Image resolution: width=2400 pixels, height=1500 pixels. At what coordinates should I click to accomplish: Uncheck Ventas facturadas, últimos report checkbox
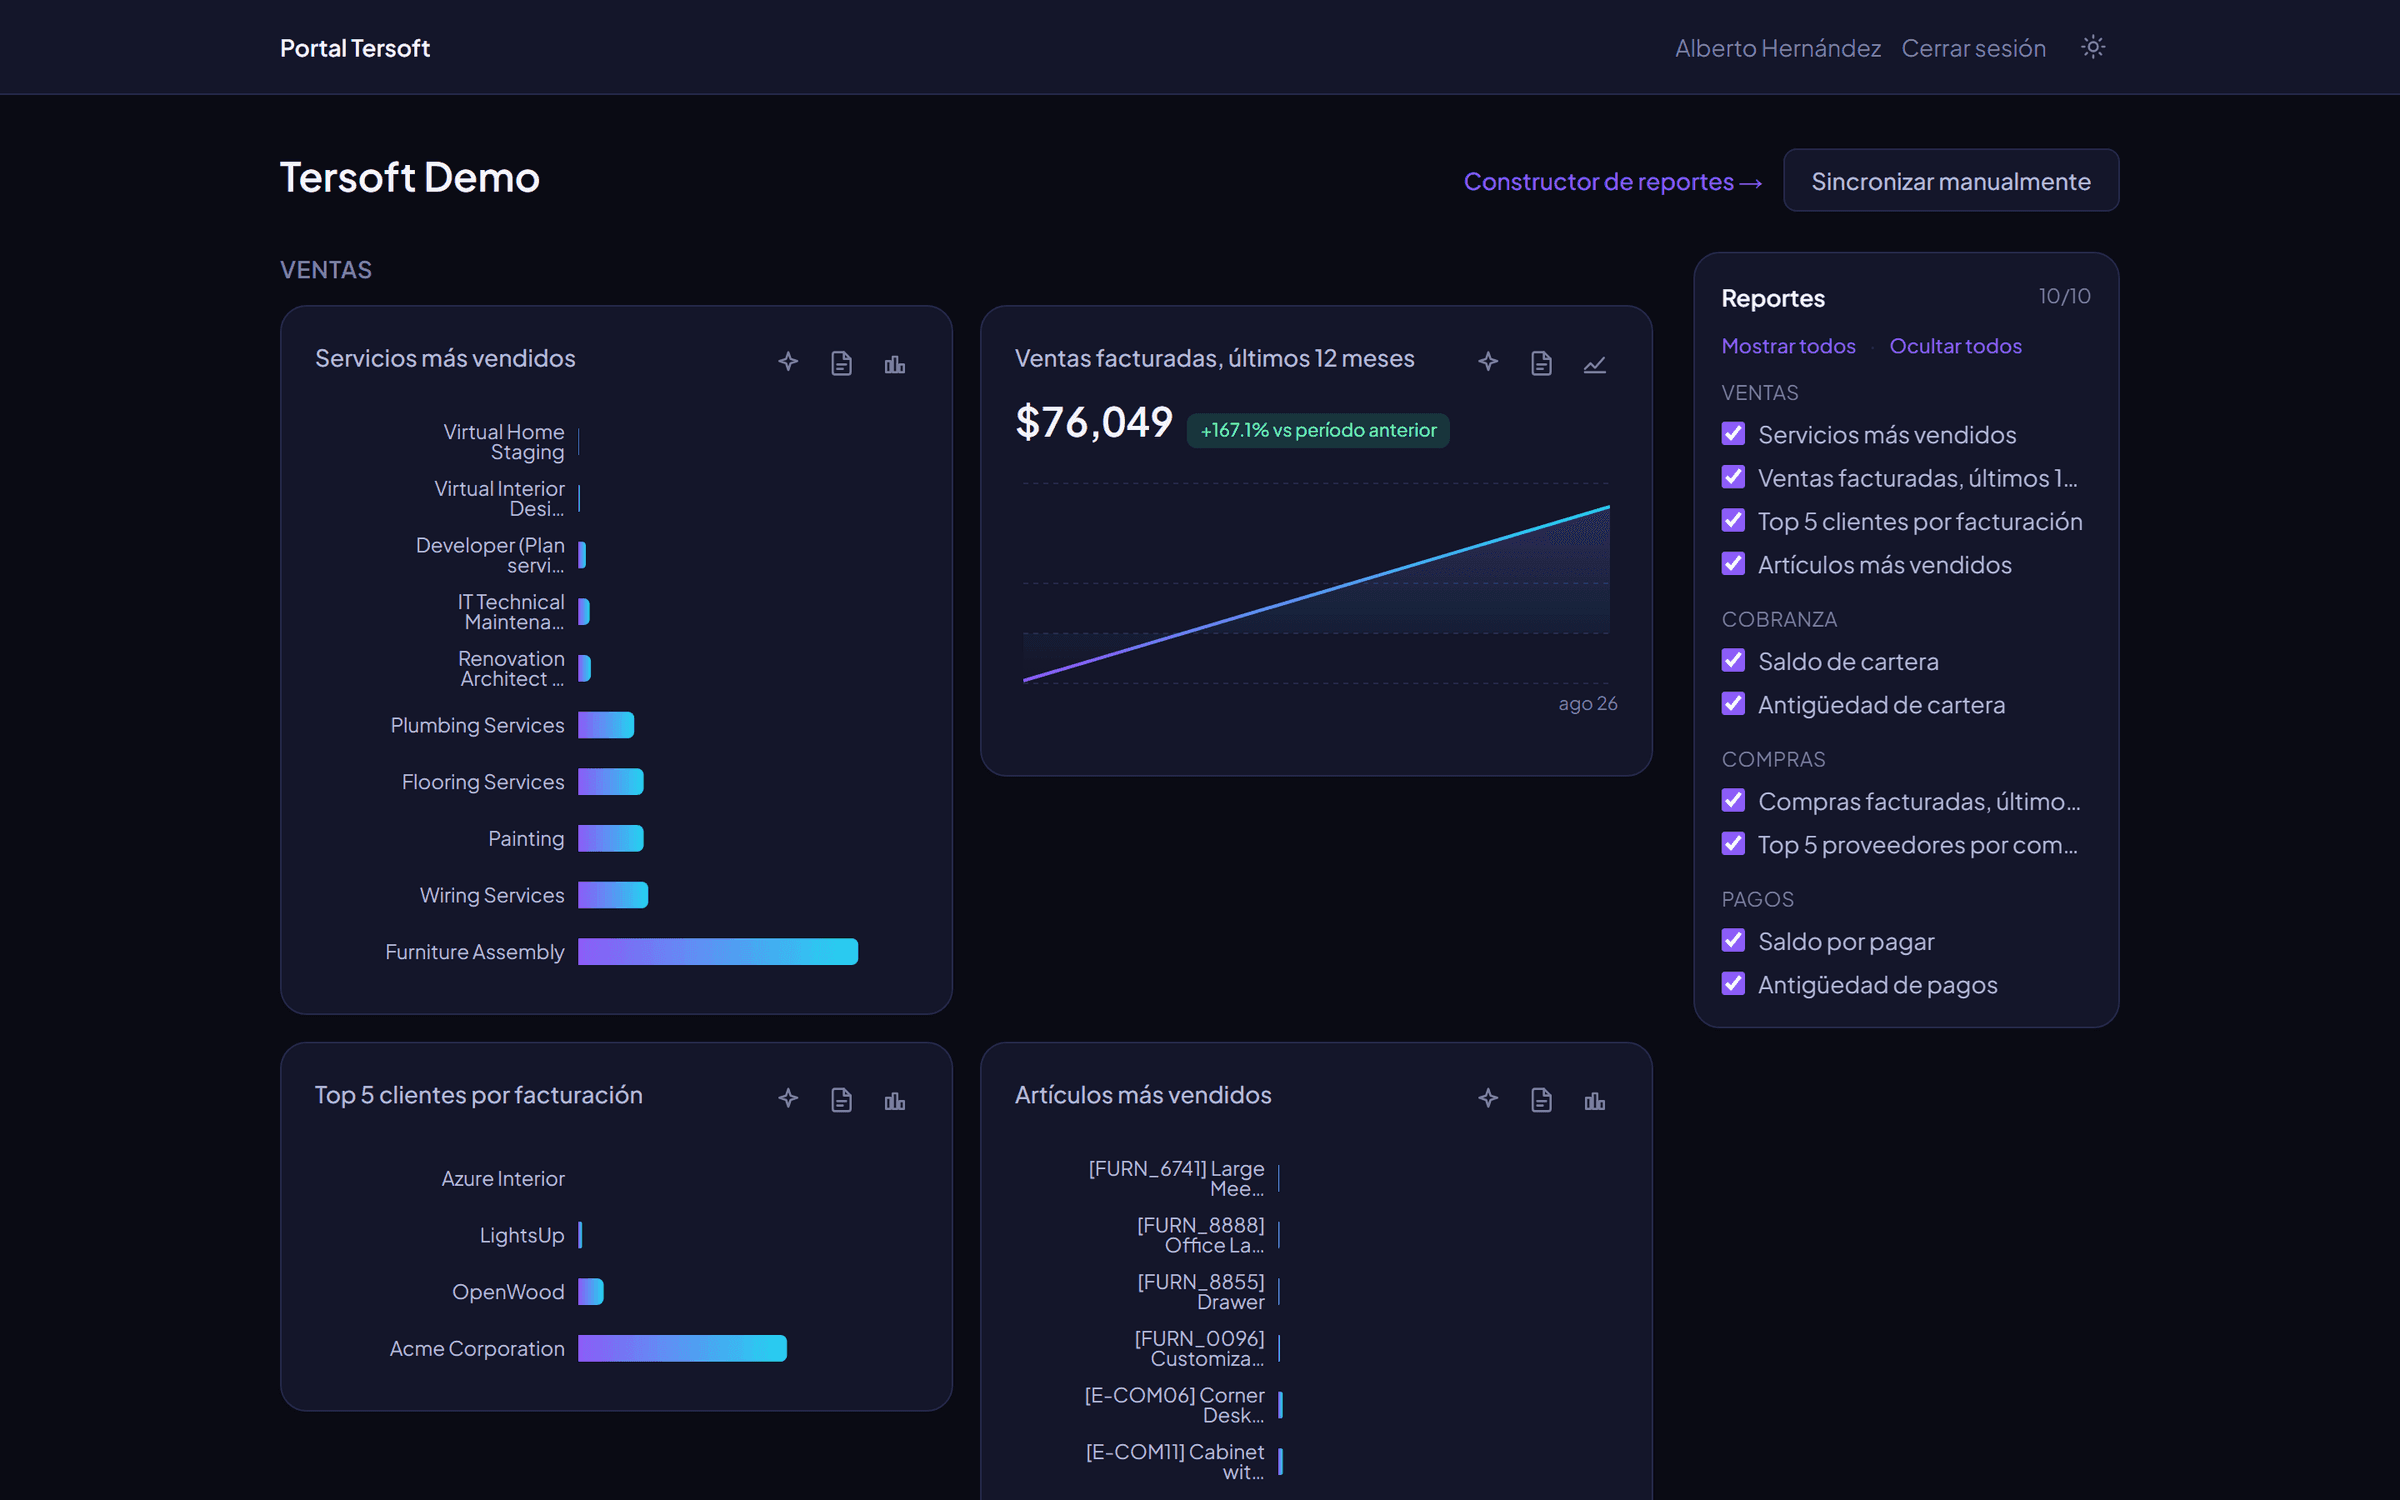(x=1733, y=477)
